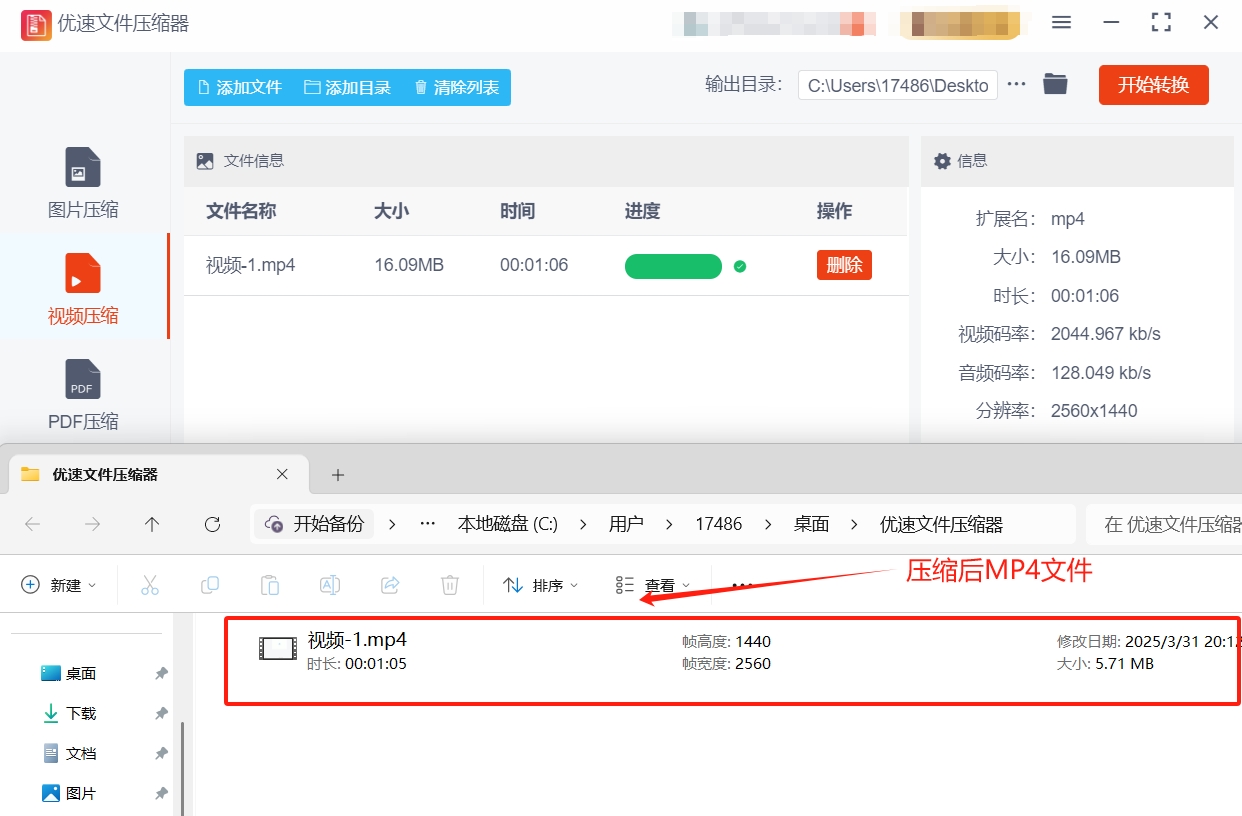The width and height of the screenshot is (1242, 816).
Task: Delete 视频-1.mp4 with the 删除 button
Action: tap(844, 265)
